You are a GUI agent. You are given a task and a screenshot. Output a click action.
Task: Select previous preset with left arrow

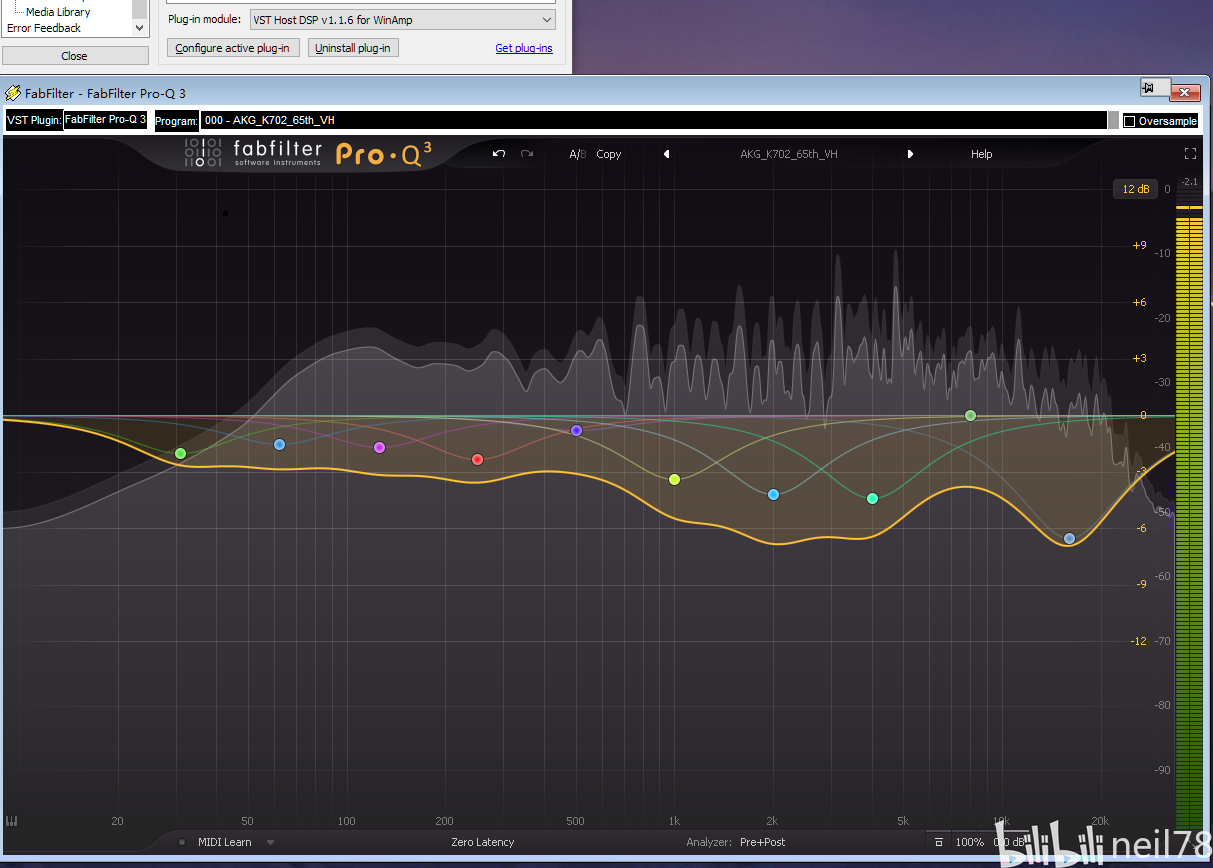click(x=667, y=154)
